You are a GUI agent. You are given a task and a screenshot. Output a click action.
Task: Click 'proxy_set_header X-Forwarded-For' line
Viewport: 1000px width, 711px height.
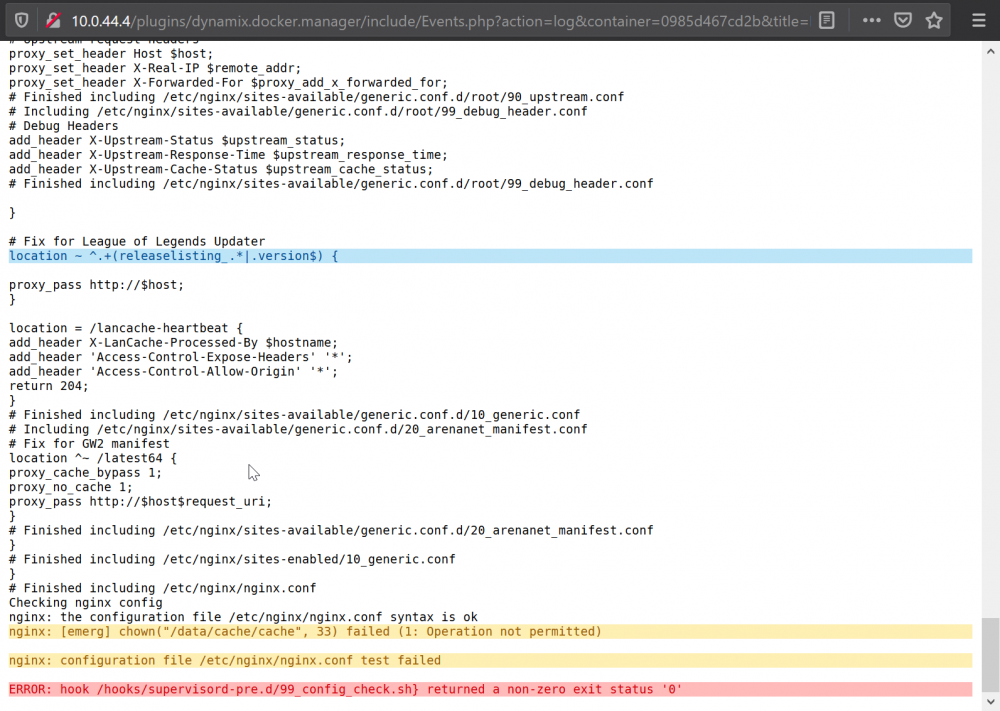tap(228, 82)
